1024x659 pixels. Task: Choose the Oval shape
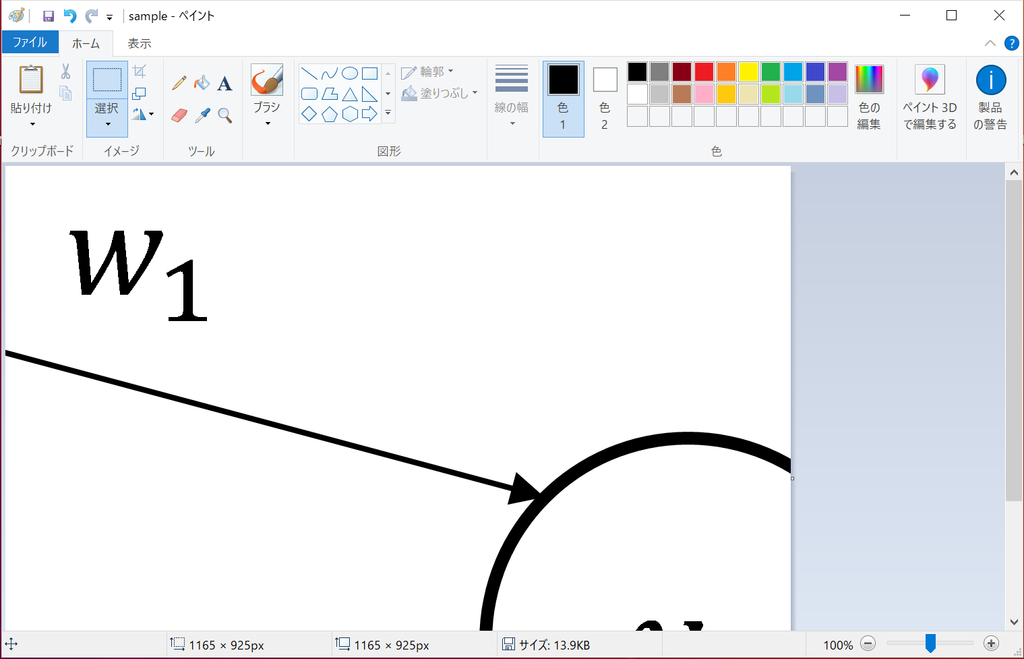click(x=350, y=73)
